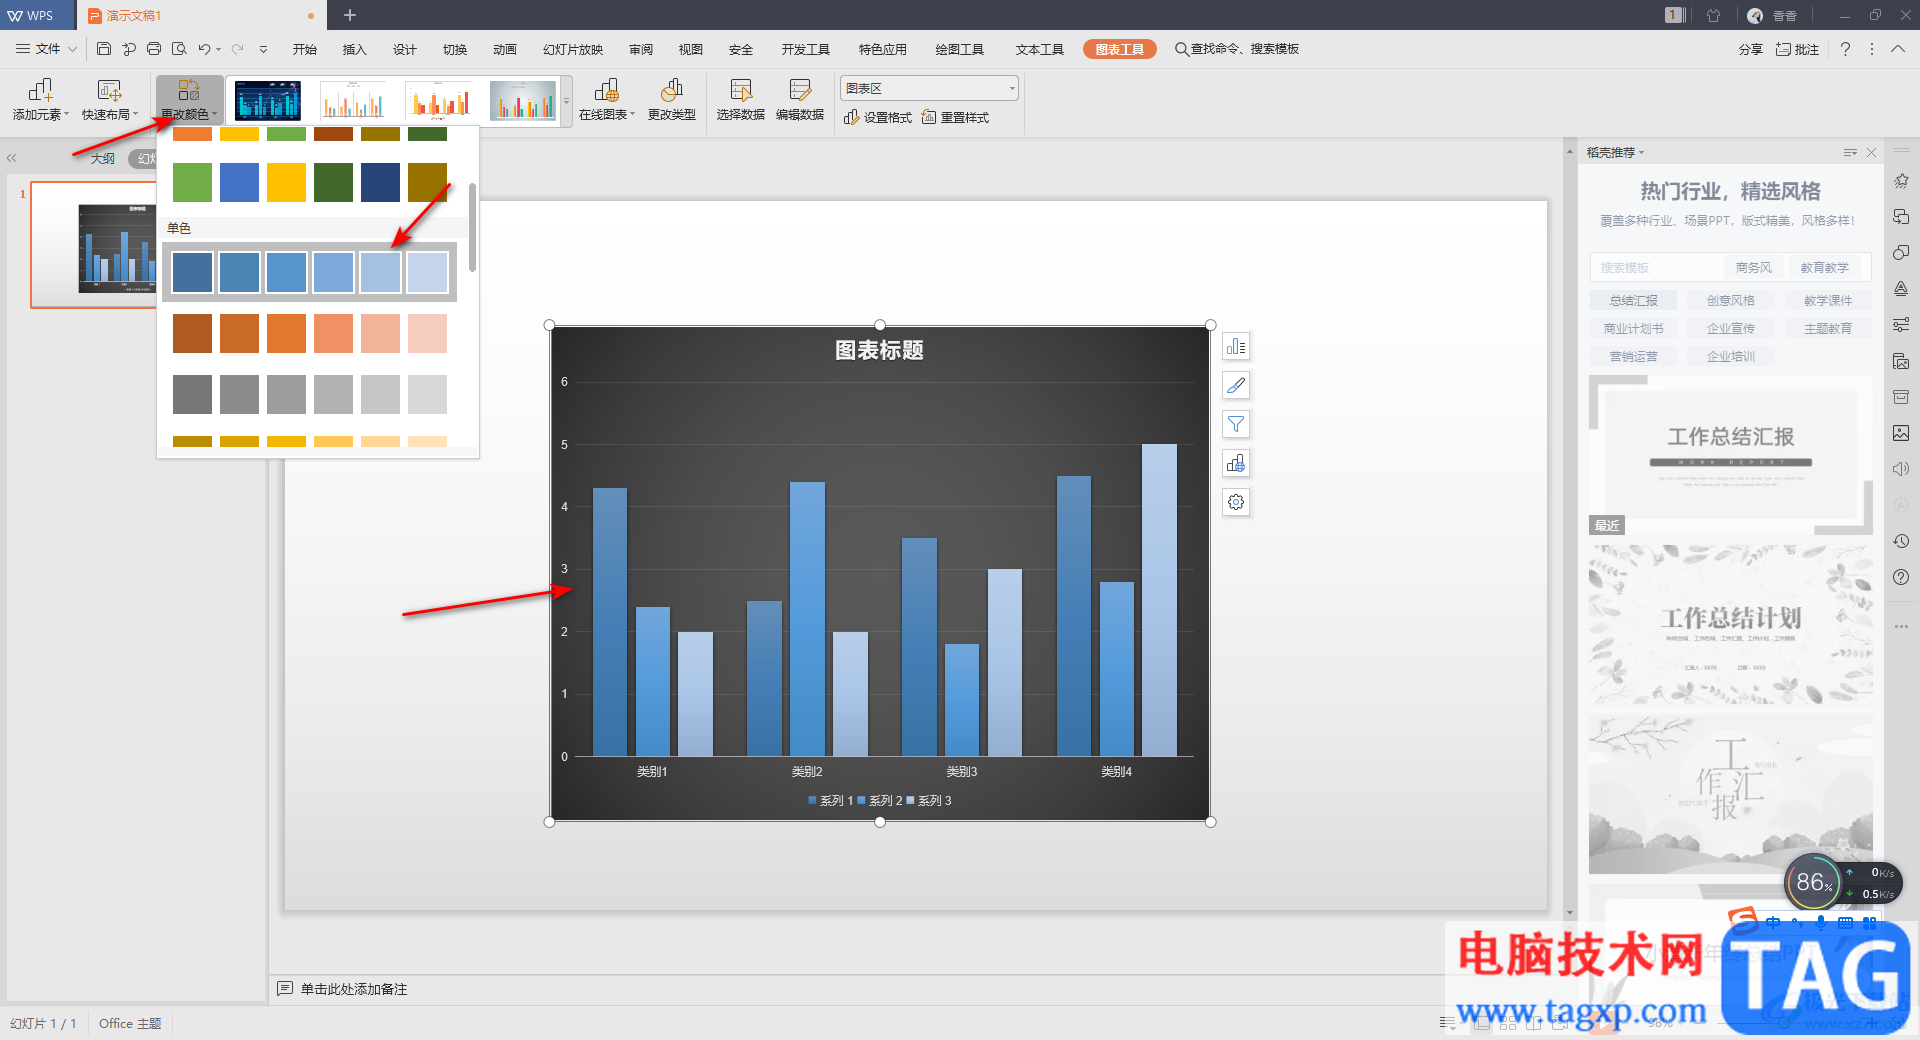Click the Print icon in quick access toolbar
The image size is (1920, 1040).
[x=154, y=49]
